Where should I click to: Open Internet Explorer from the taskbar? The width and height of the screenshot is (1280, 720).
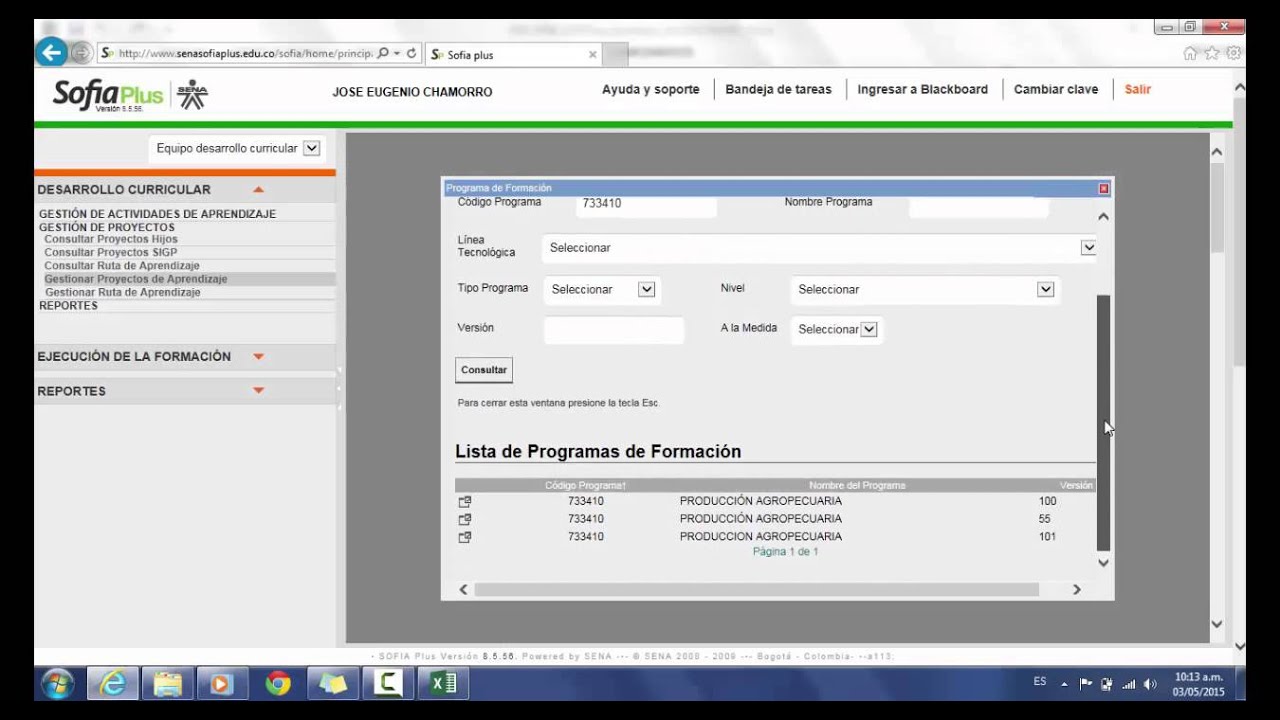tap(113, 683)
